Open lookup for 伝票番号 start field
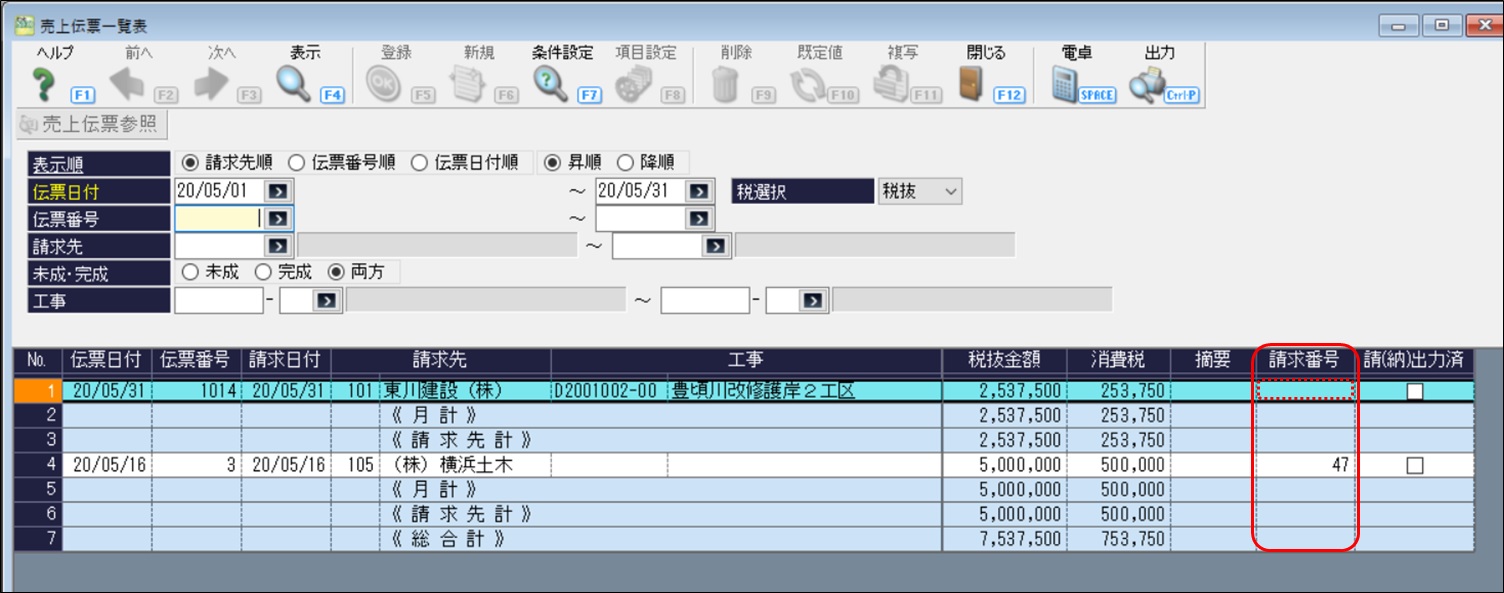 tap(278, 218)
